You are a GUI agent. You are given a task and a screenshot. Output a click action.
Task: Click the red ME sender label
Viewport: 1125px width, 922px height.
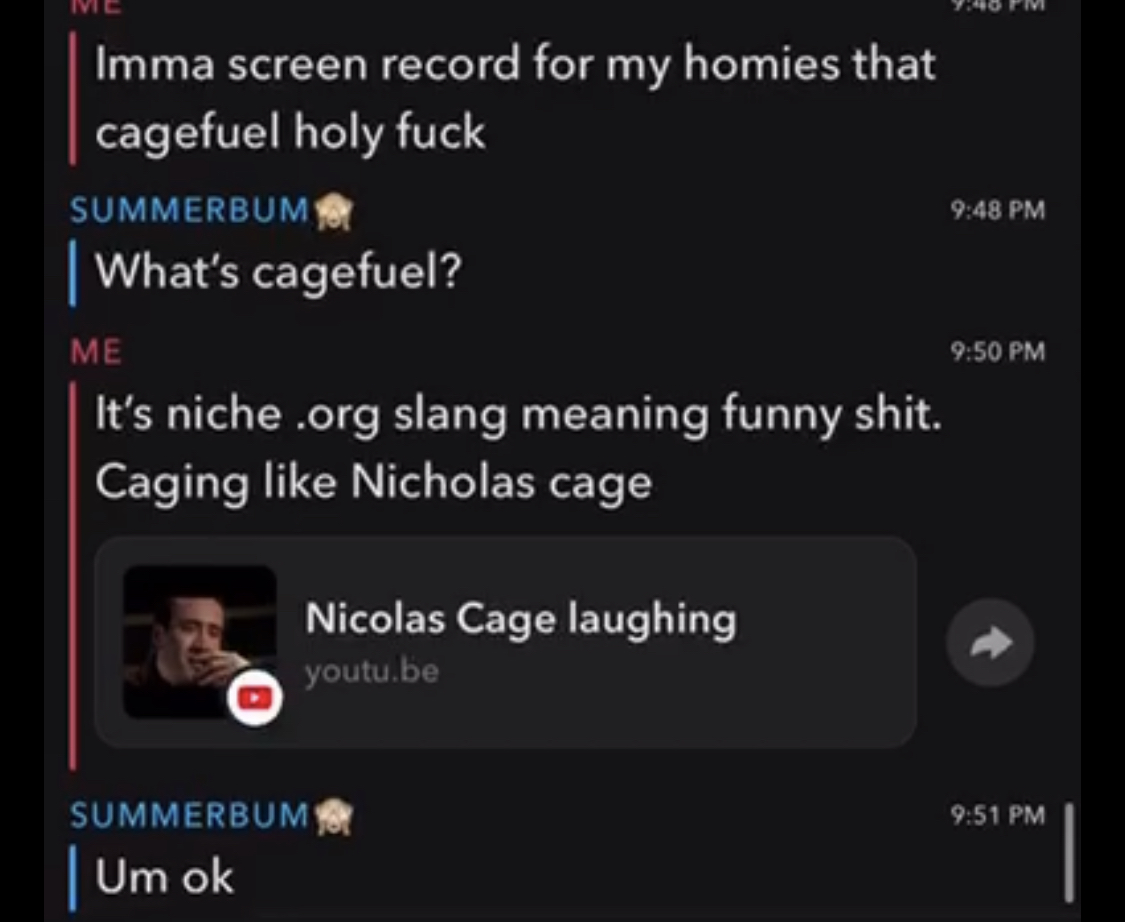(96, 352)
